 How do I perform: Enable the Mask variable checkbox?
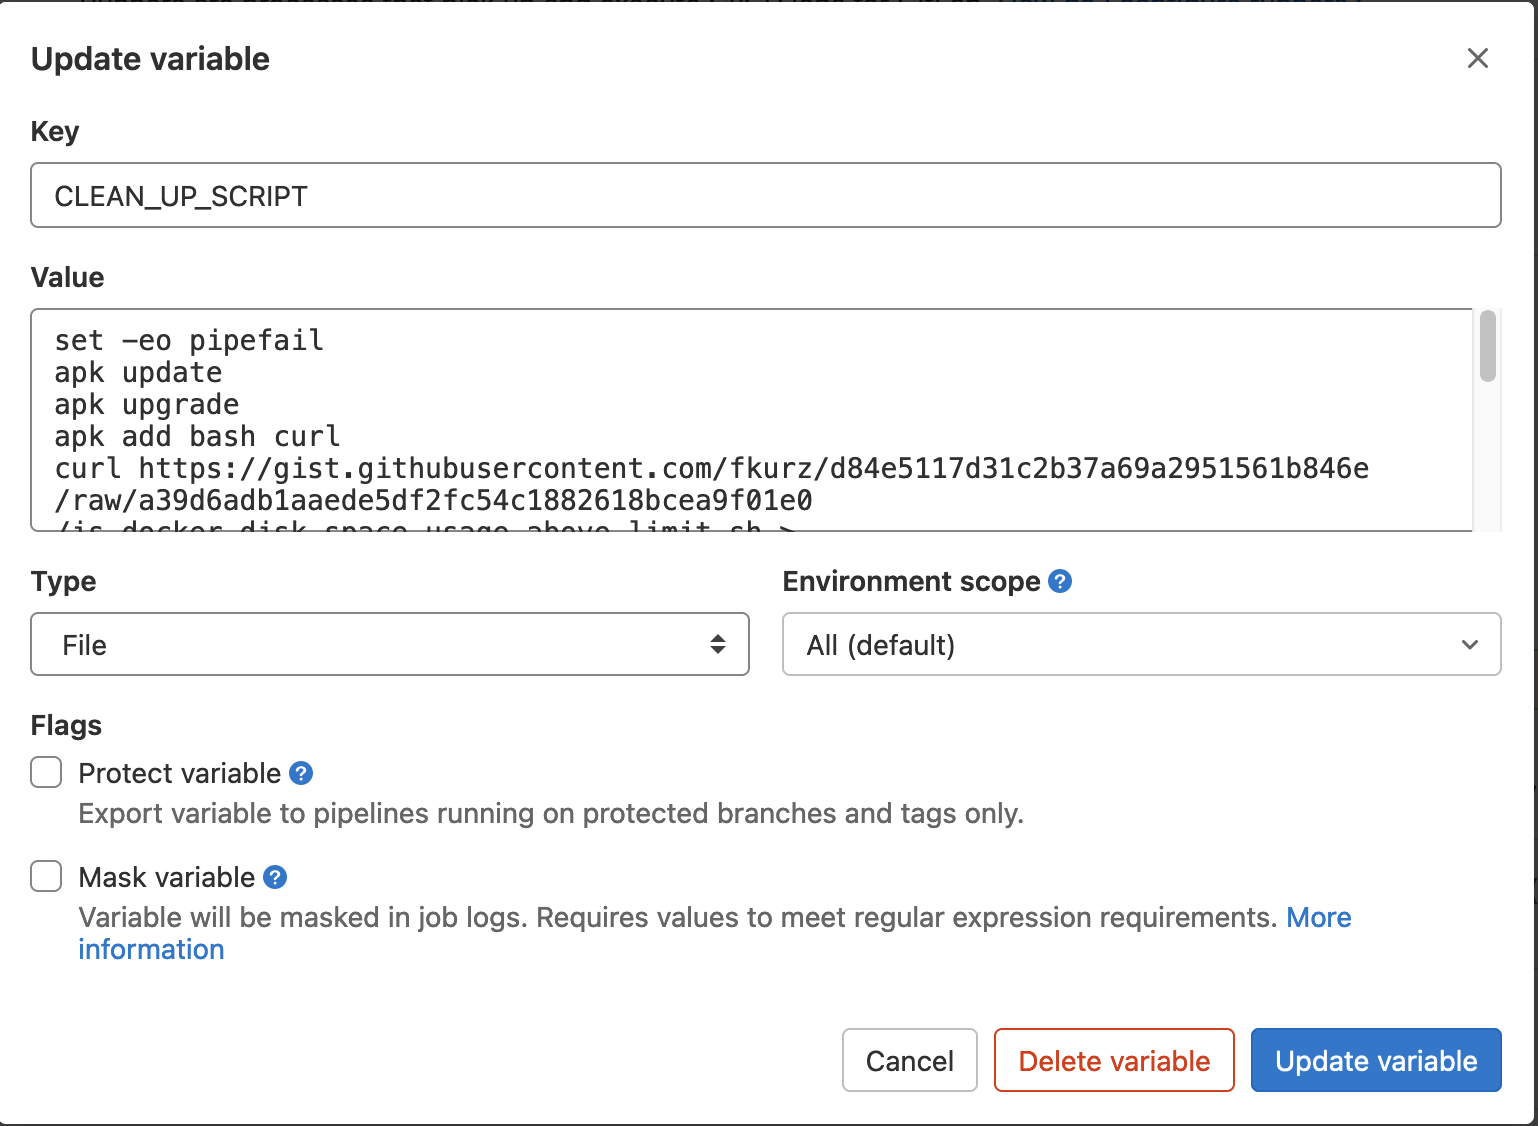tap(46, 876)
